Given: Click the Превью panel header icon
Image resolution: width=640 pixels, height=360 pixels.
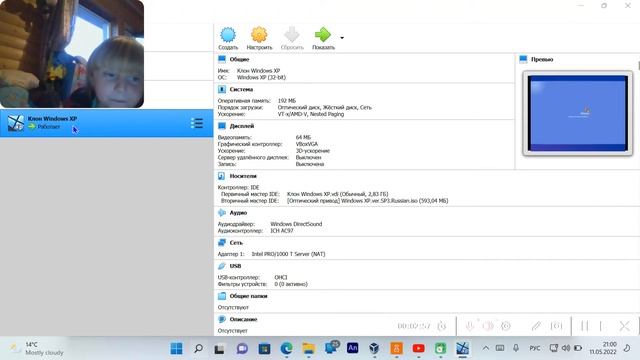Looking at the screenshot, I should [523, 59].
